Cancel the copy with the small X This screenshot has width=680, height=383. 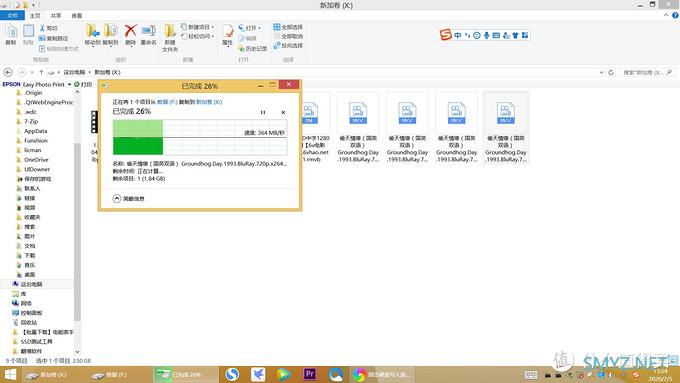283,112
